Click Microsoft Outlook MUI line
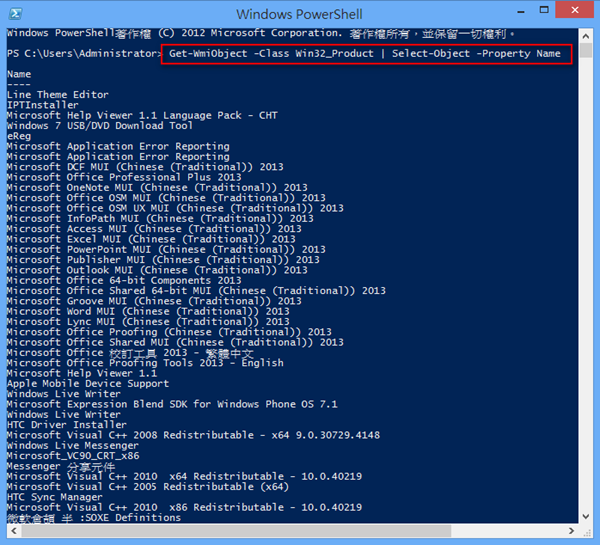 click(157, 270)
